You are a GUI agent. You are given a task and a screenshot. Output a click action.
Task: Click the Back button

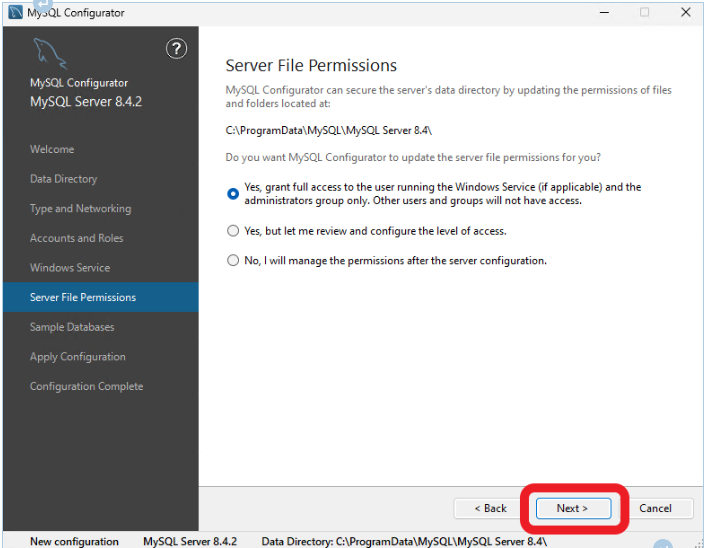click(x=490, y=508)
